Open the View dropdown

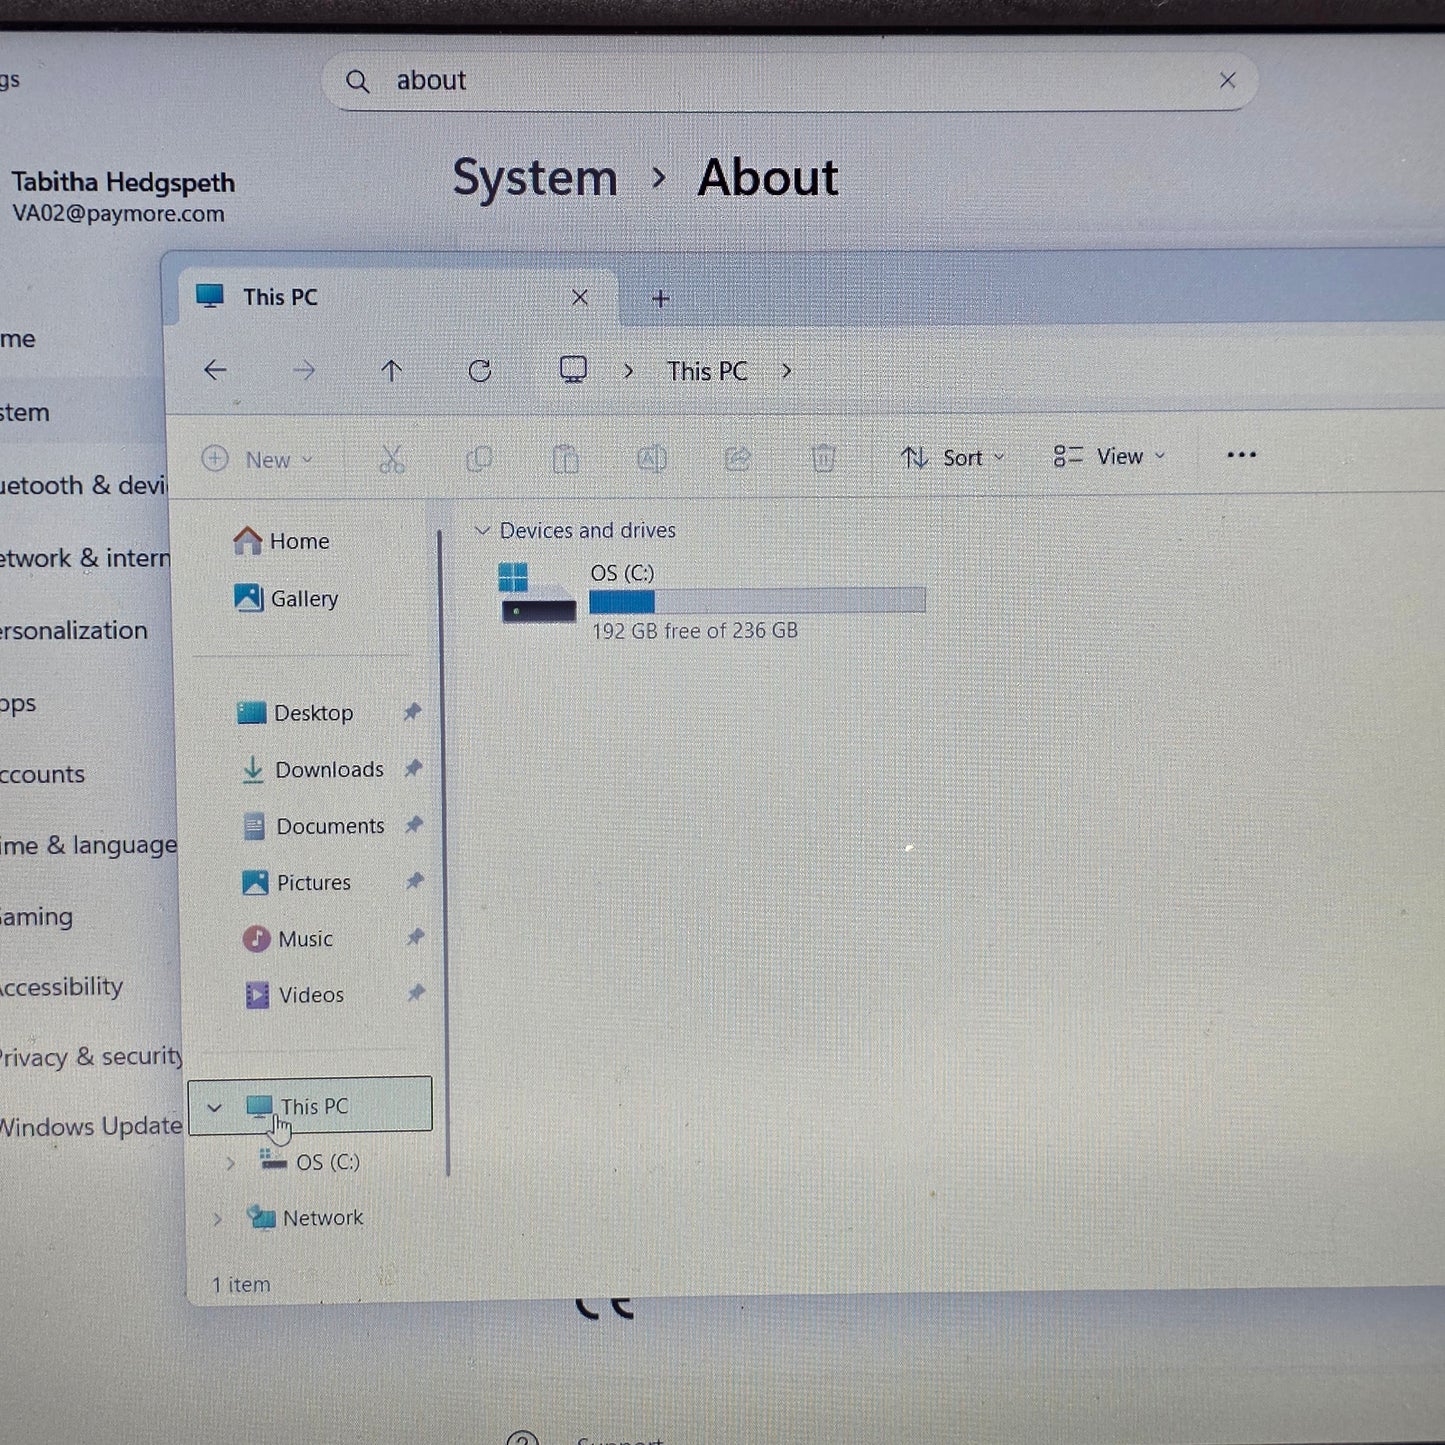pos(1110,457)
